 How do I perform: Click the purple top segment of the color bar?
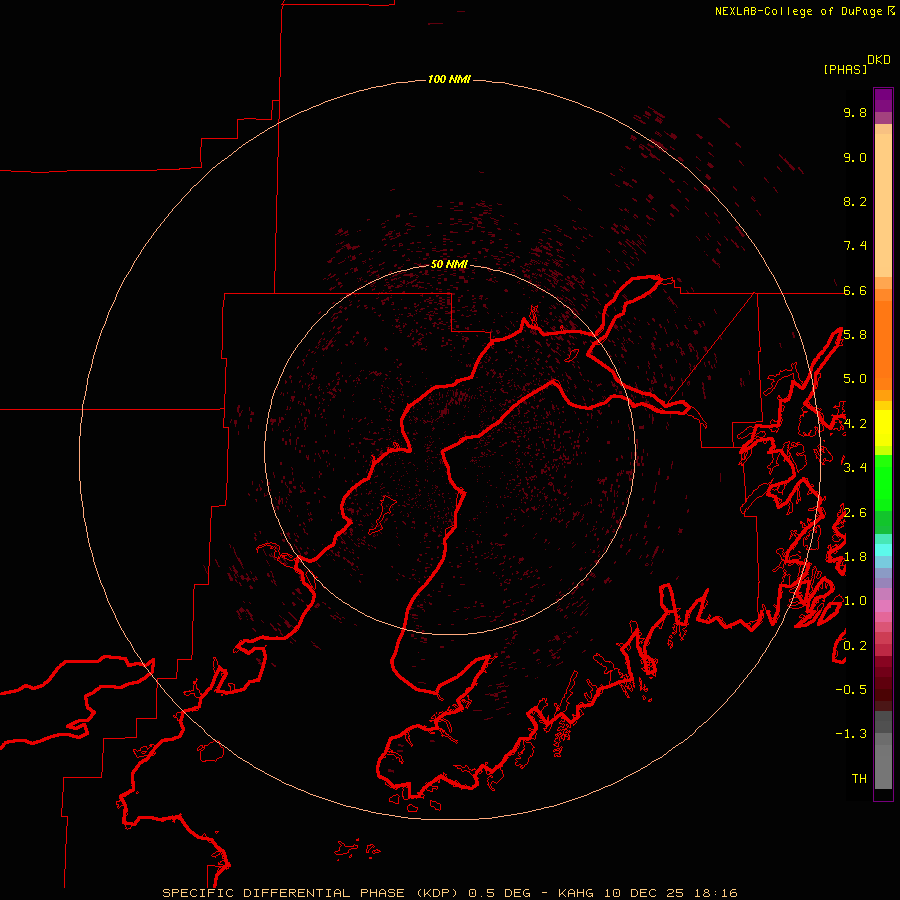(883, 100)
